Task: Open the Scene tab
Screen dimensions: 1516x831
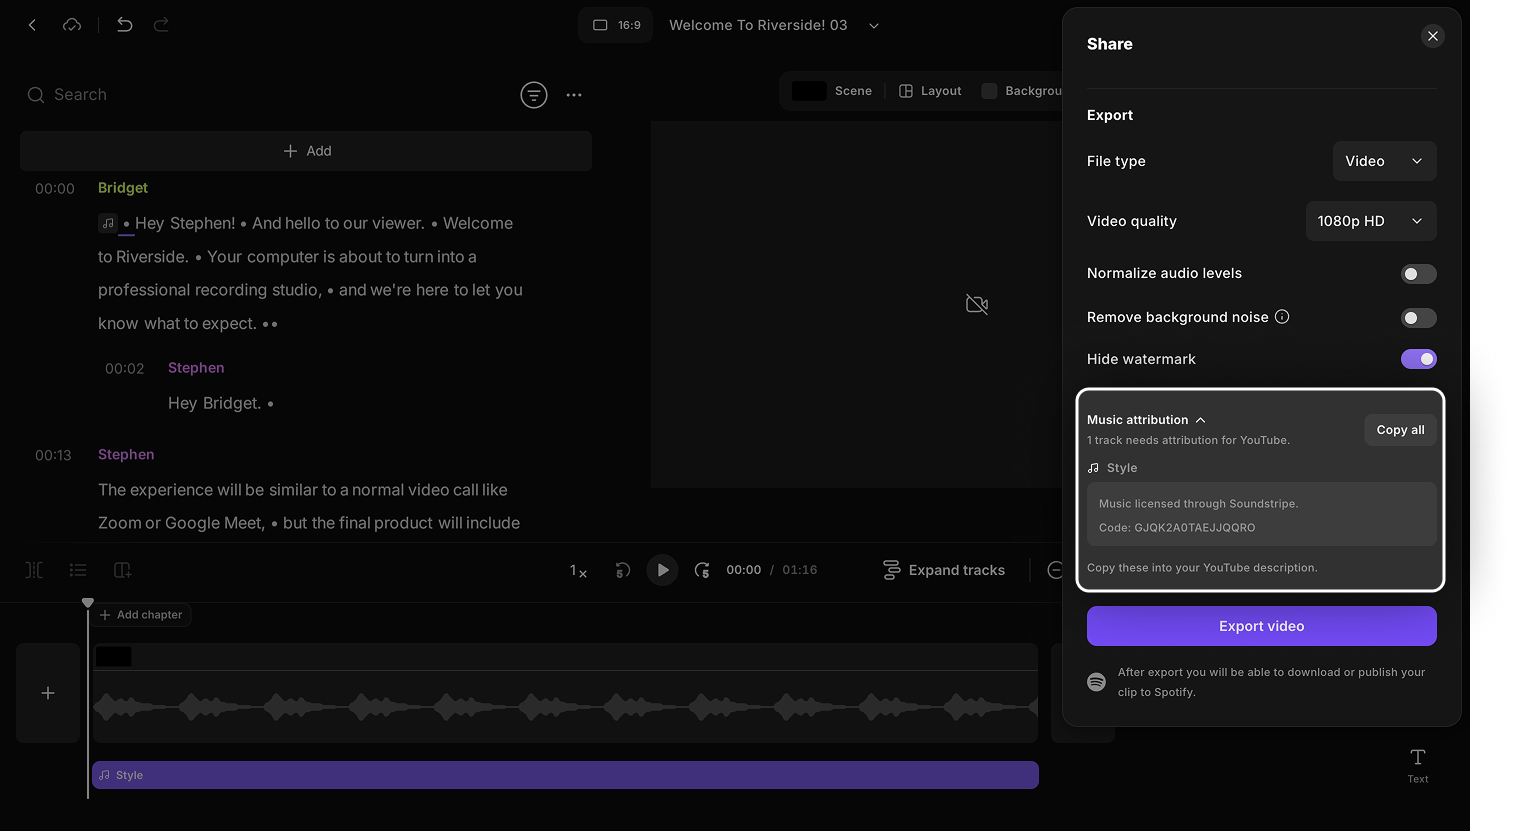Action: coord(832,91)
